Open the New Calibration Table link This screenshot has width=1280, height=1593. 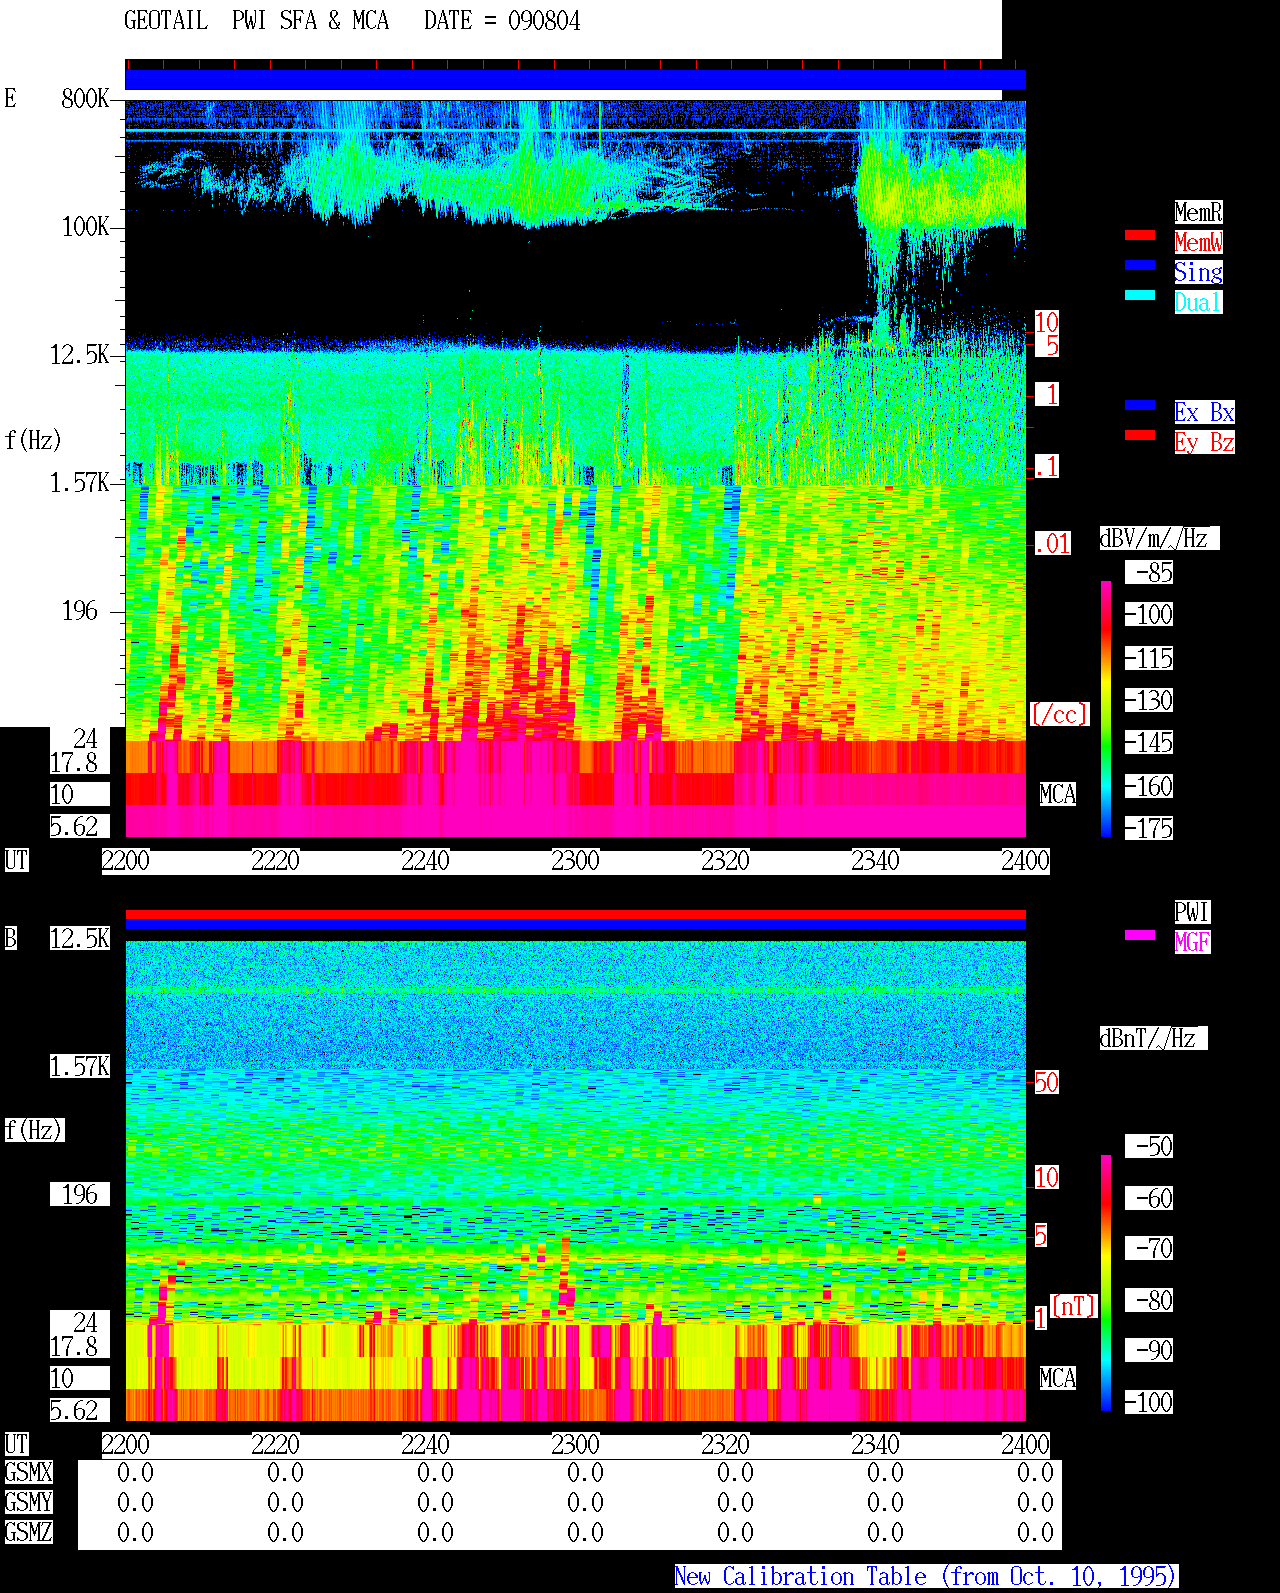[x=926, y=1576]
